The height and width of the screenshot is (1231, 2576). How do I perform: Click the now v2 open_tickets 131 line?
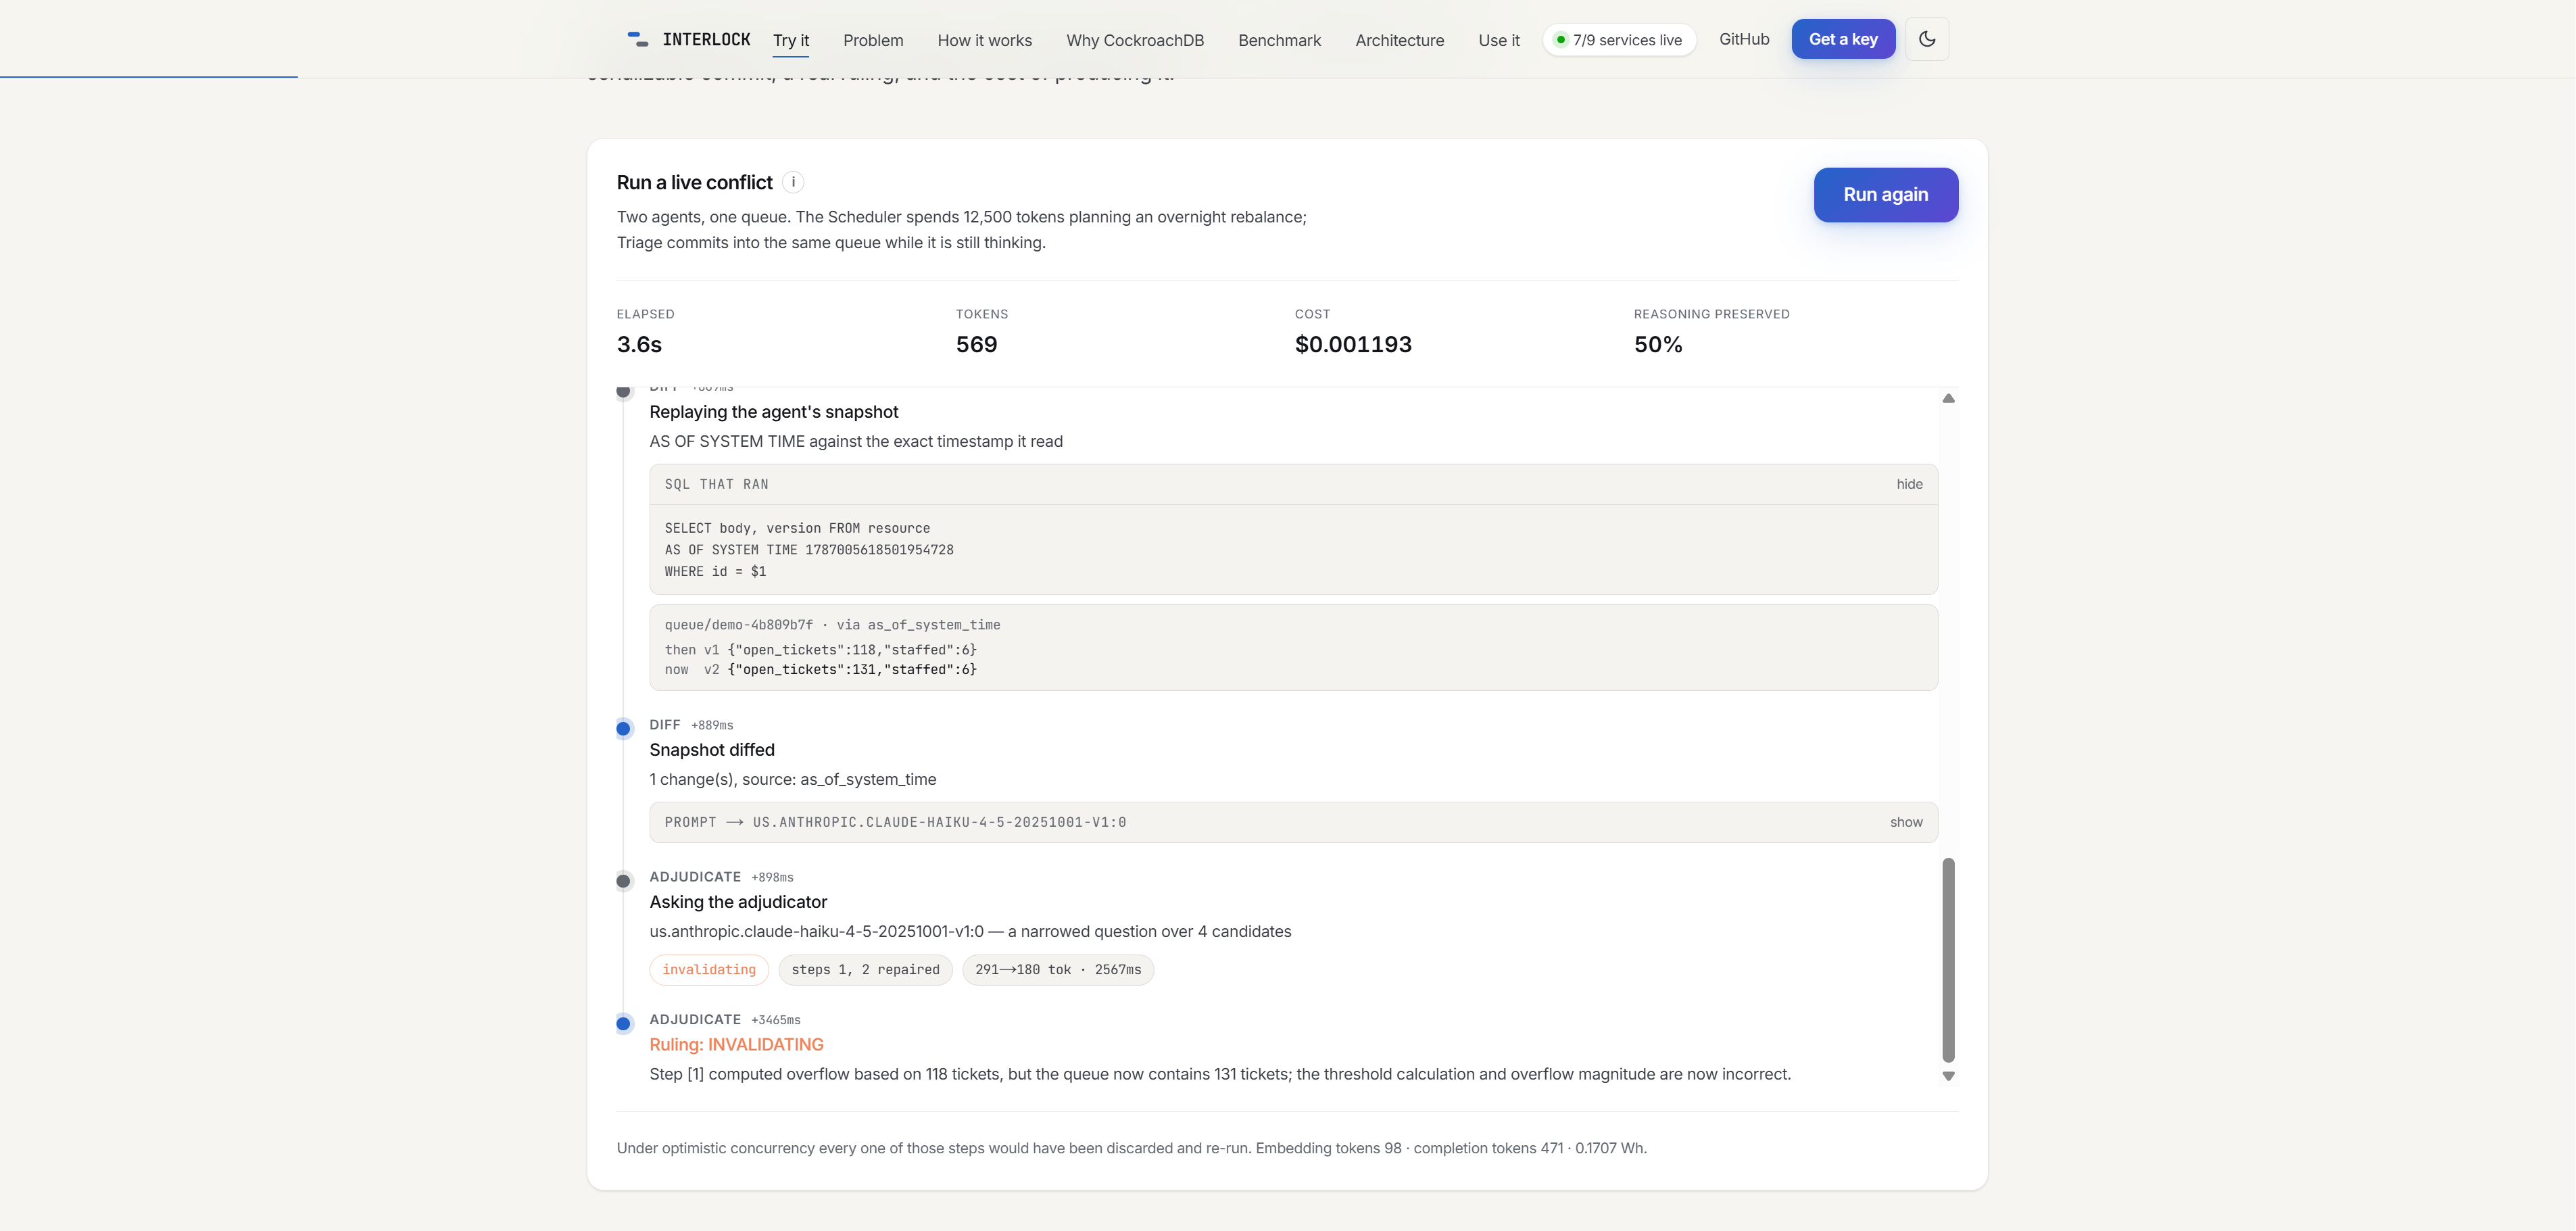821,670
